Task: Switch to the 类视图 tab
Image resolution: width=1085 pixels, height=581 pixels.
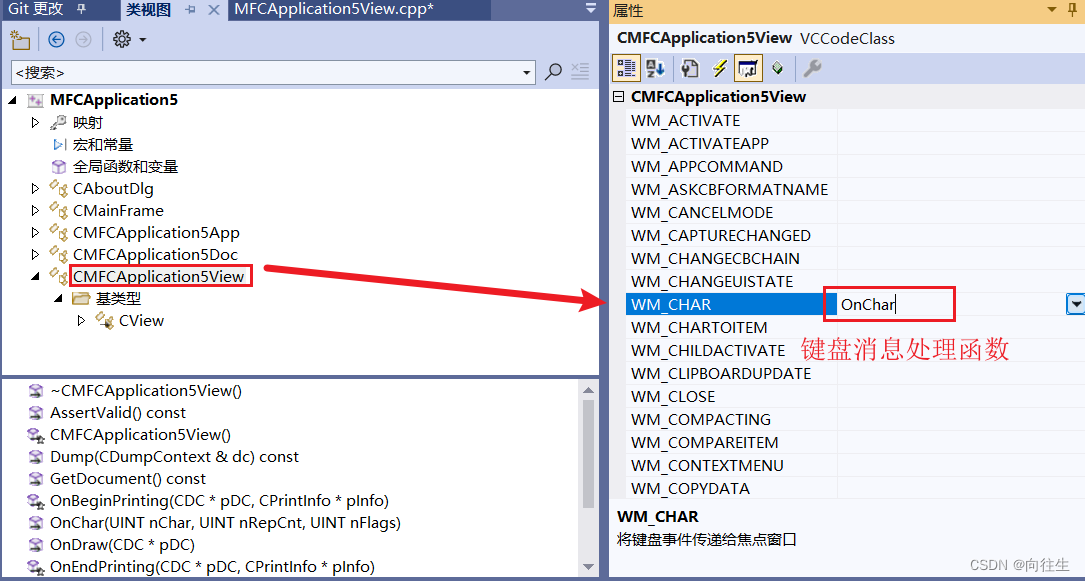Action: pyautogui.click(x=149, y=9)
